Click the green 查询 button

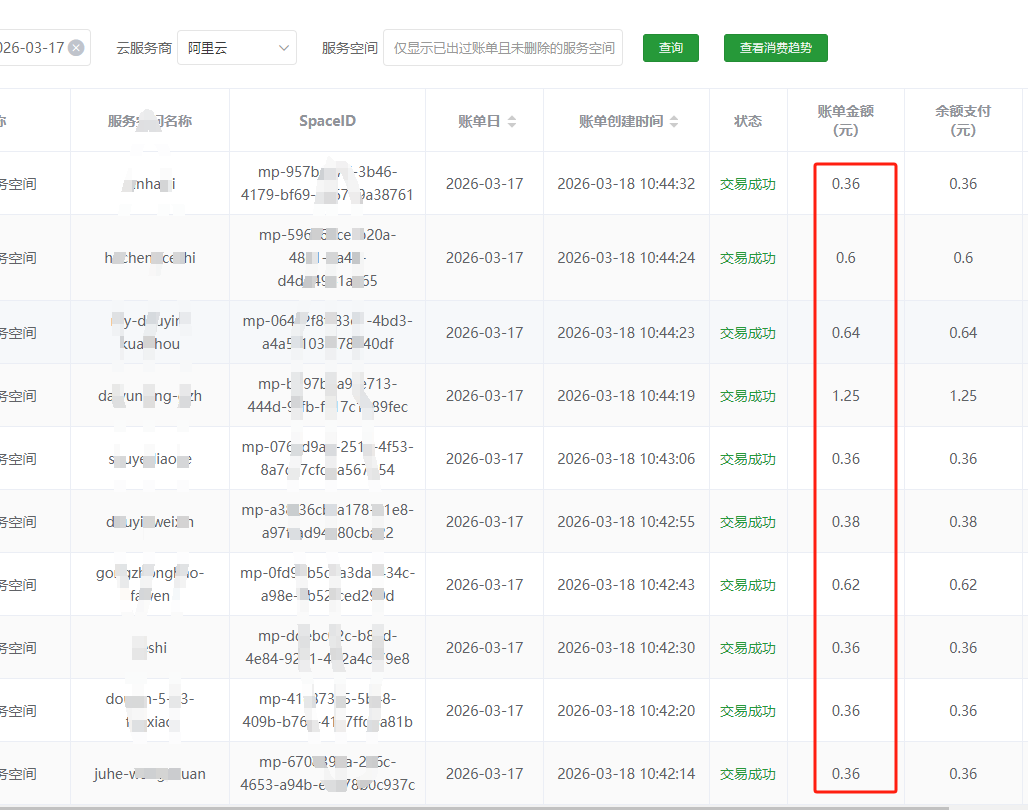pos(670,48)
